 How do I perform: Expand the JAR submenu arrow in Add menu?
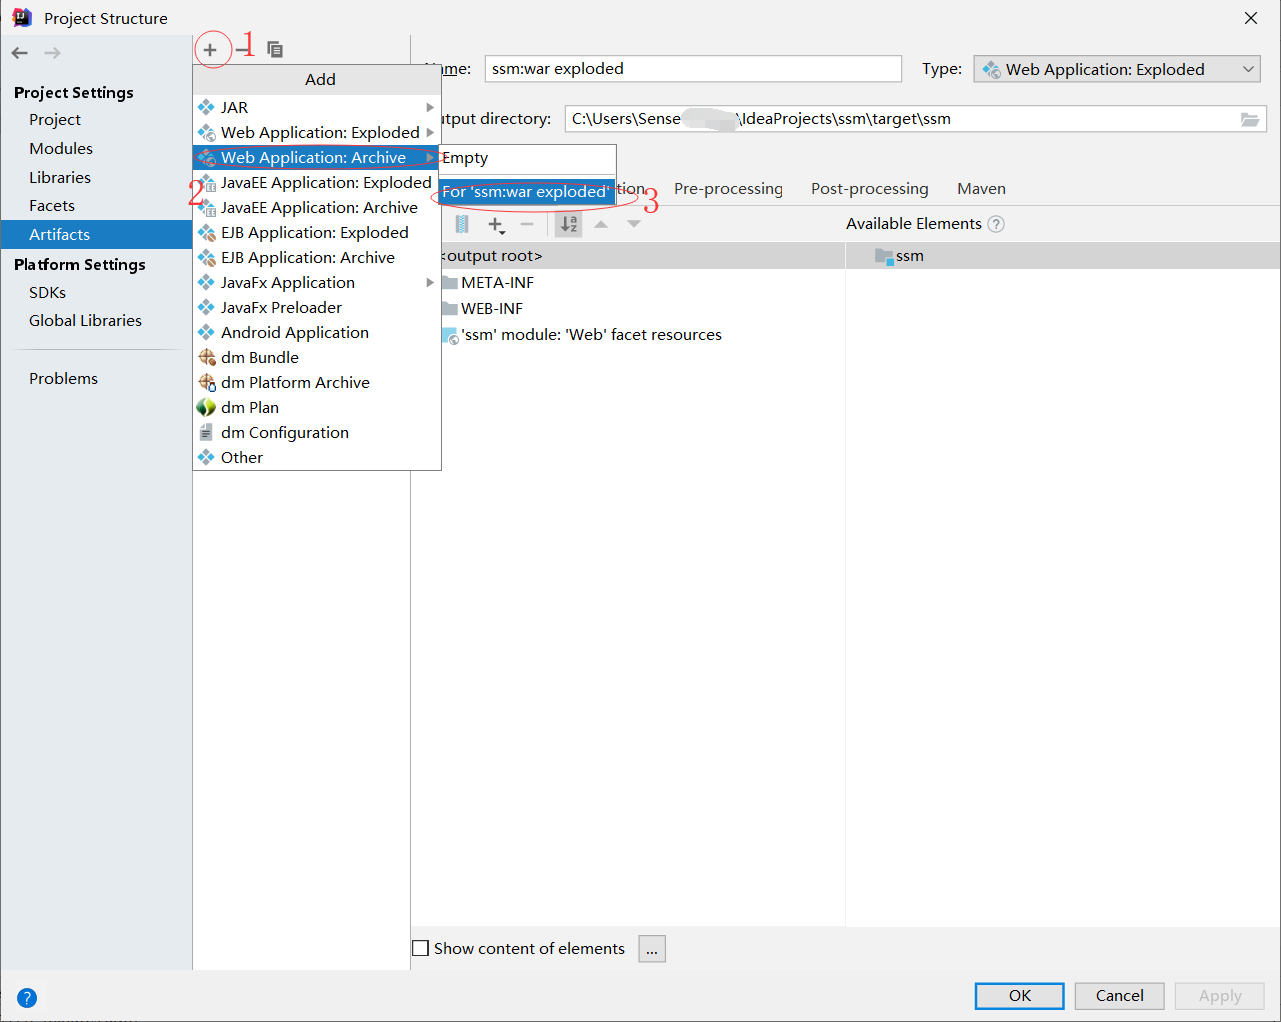pos(430,107)
